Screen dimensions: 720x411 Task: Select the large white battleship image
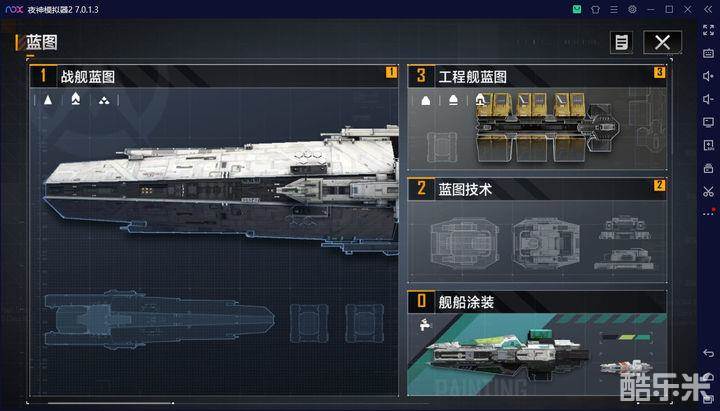[x=221, y=188]
